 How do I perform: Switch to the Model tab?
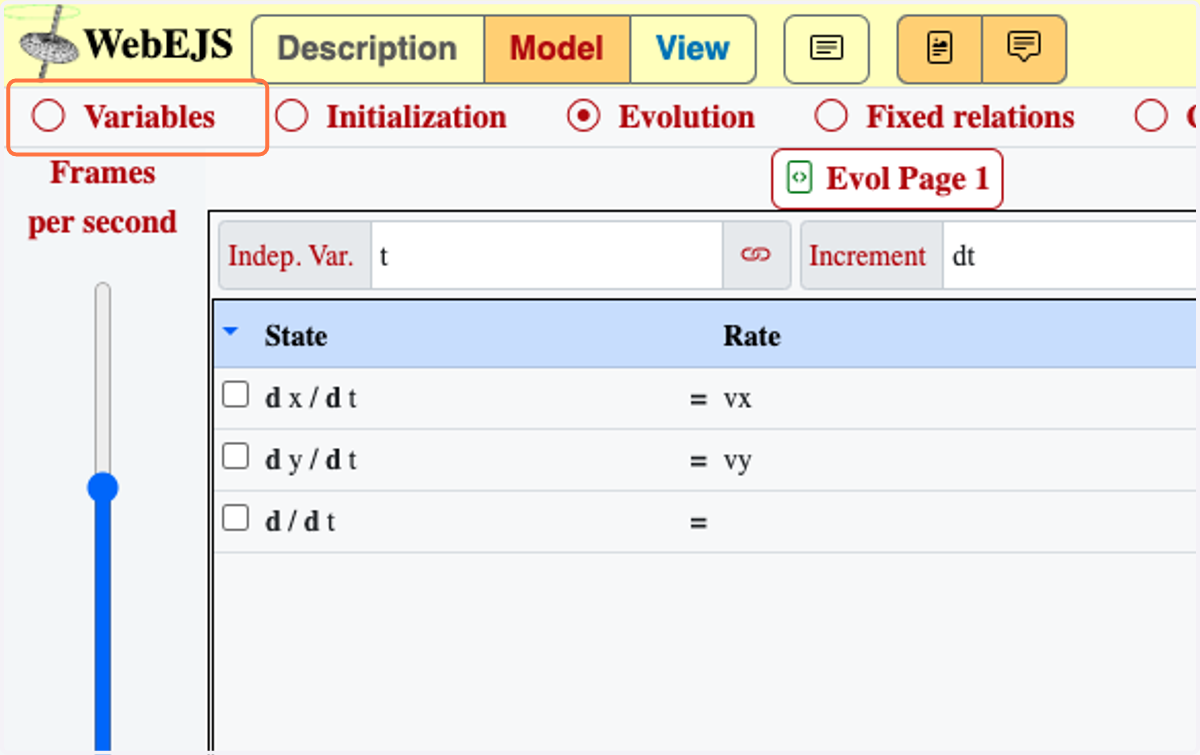click(x=557, y=49)
